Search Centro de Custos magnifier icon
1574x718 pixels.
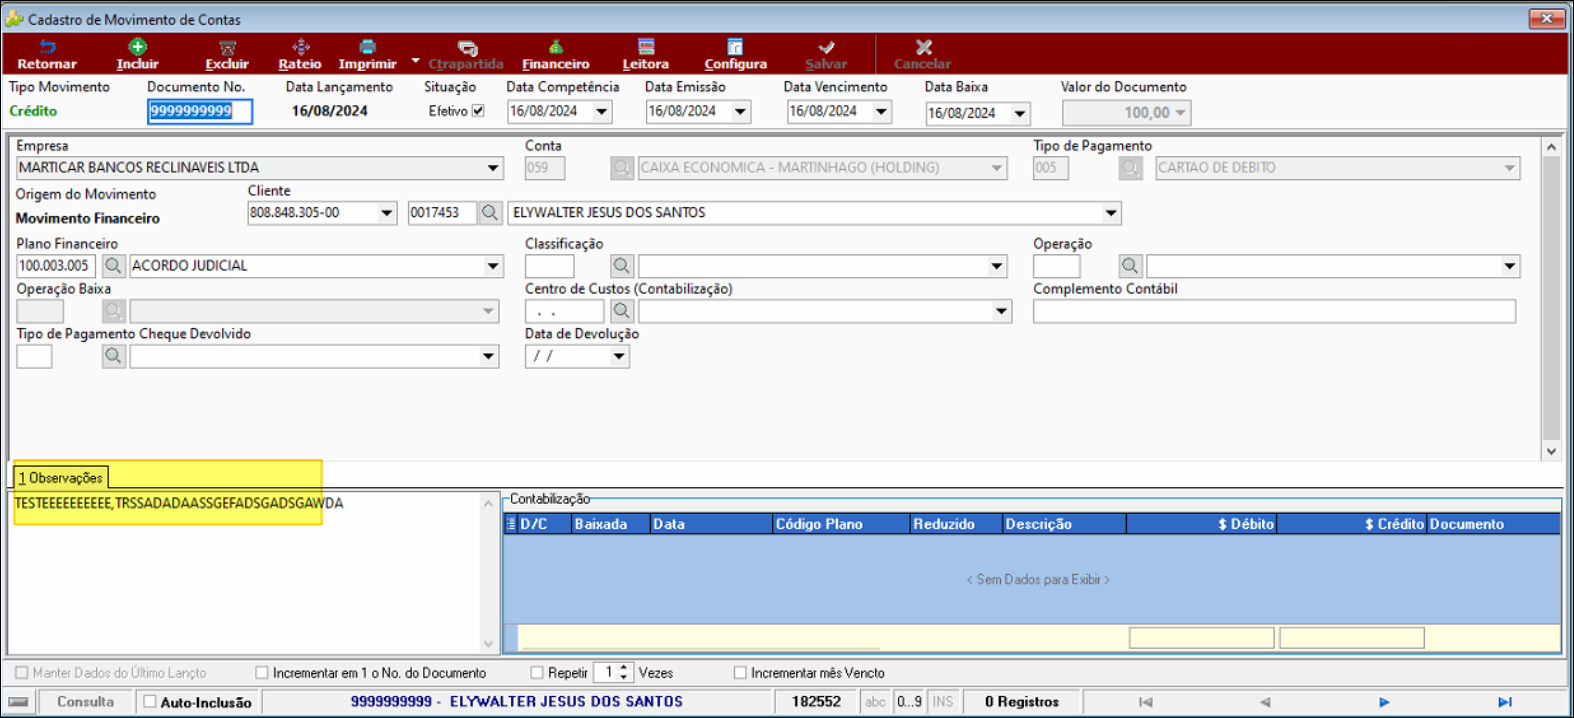(x=622, y=311)
